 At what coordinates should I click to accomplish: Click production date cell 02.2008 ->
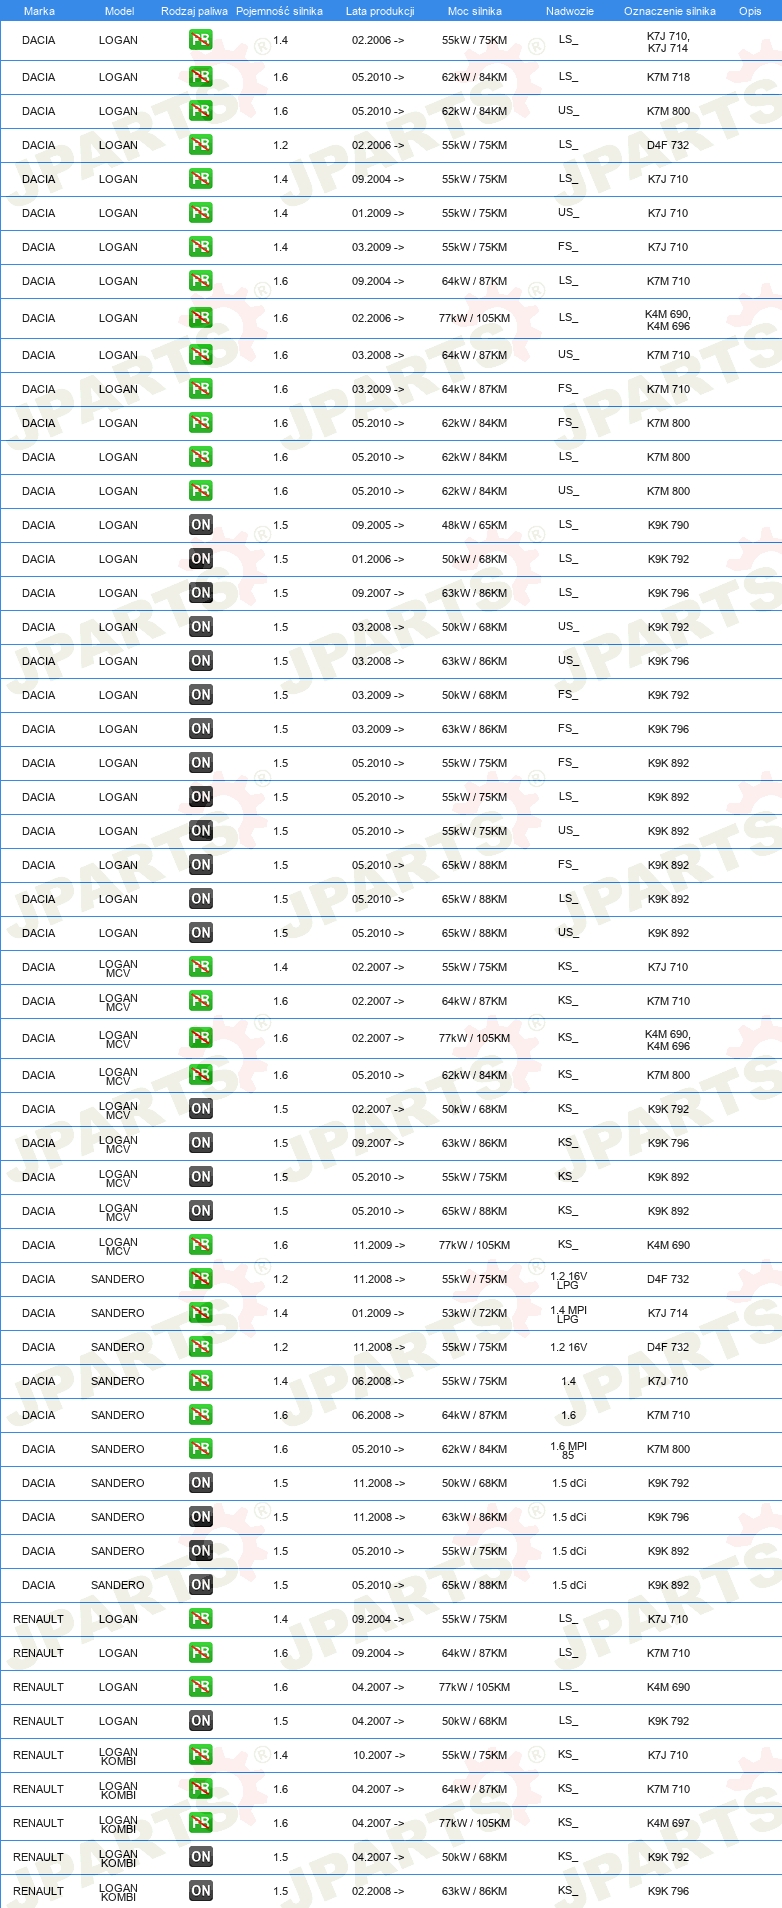378,1891
